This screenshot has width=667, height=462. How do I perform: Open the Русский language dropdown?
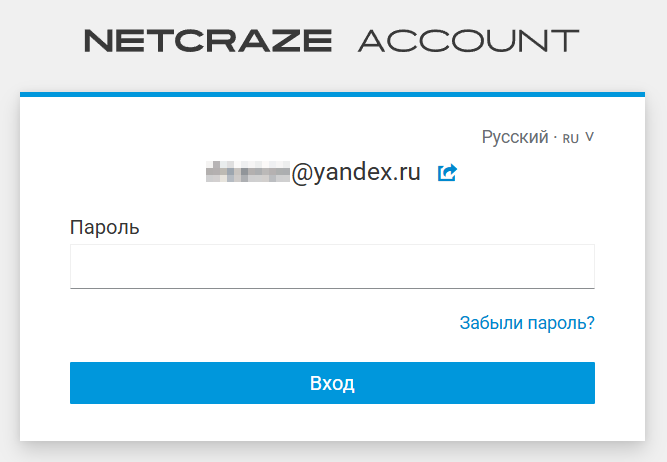[538, 137]
